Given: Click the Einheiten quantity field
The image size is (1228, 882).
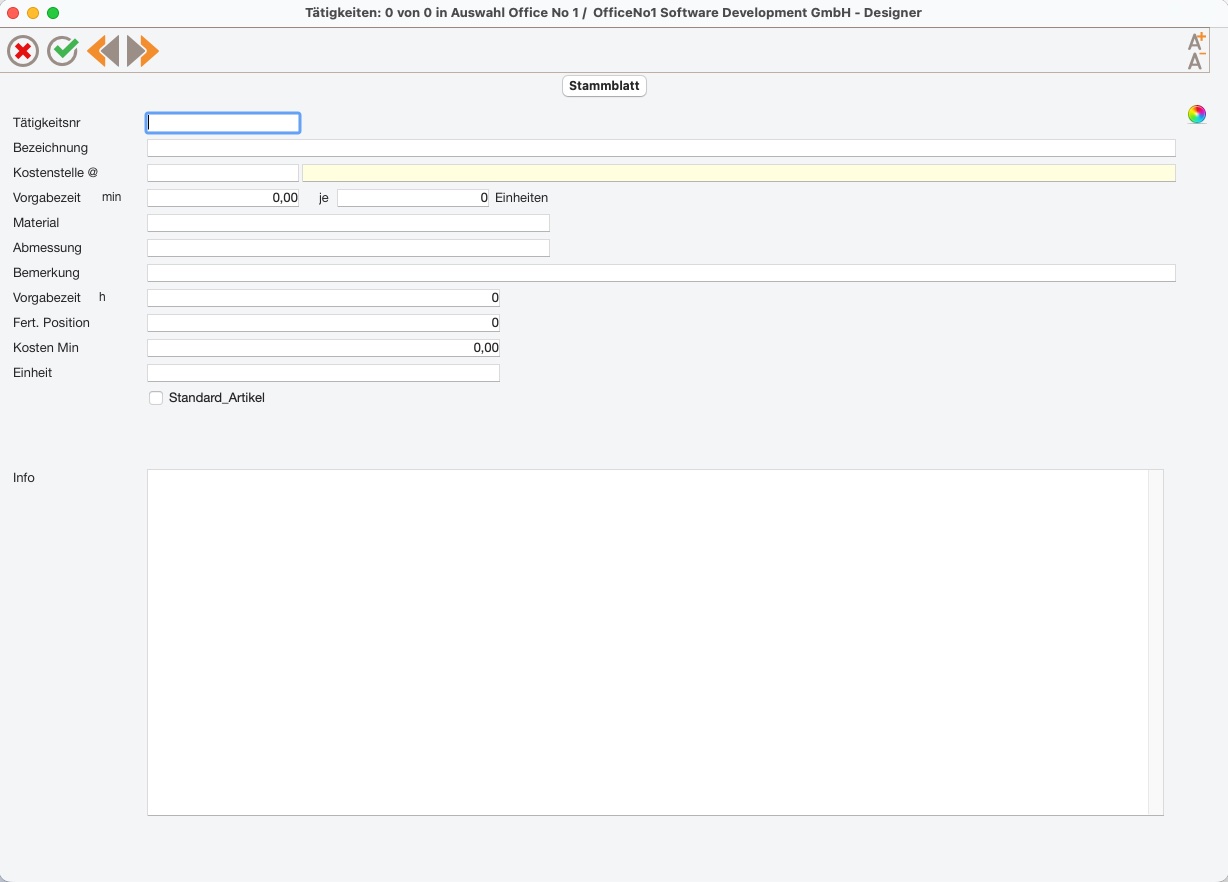Looking at the screenshot, I should pos(413,198).
